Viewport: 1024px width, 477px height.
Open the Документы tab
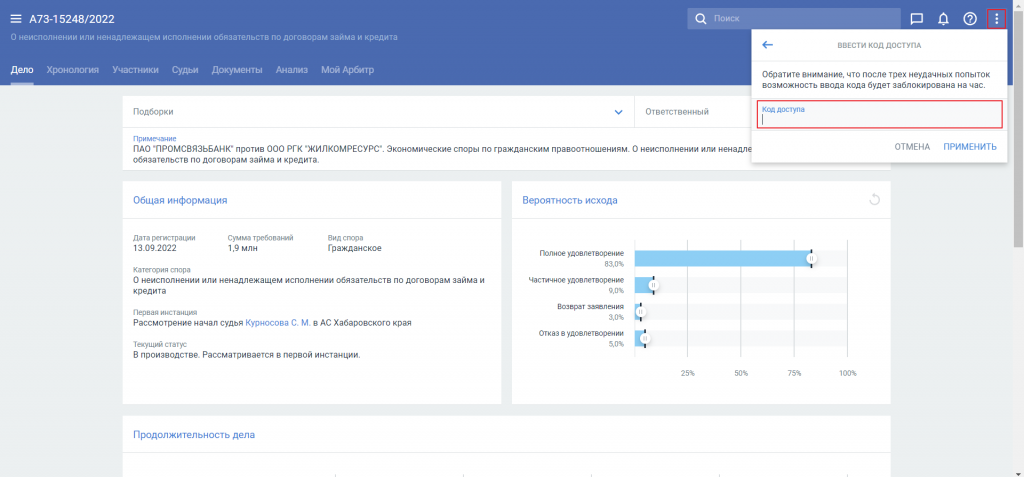point(237,70)
